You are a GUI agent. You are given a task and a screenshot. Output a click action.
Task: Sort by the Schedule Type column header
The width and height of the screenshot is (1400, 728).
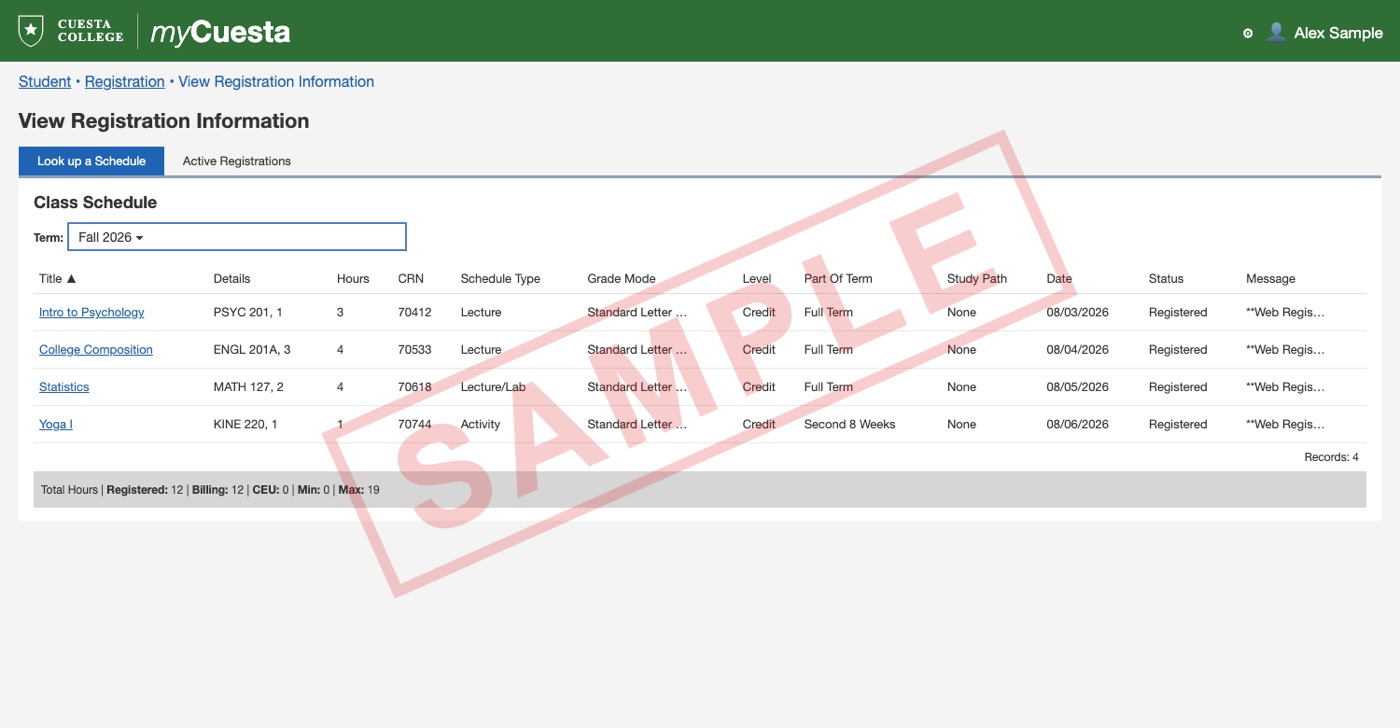[500, 279]
